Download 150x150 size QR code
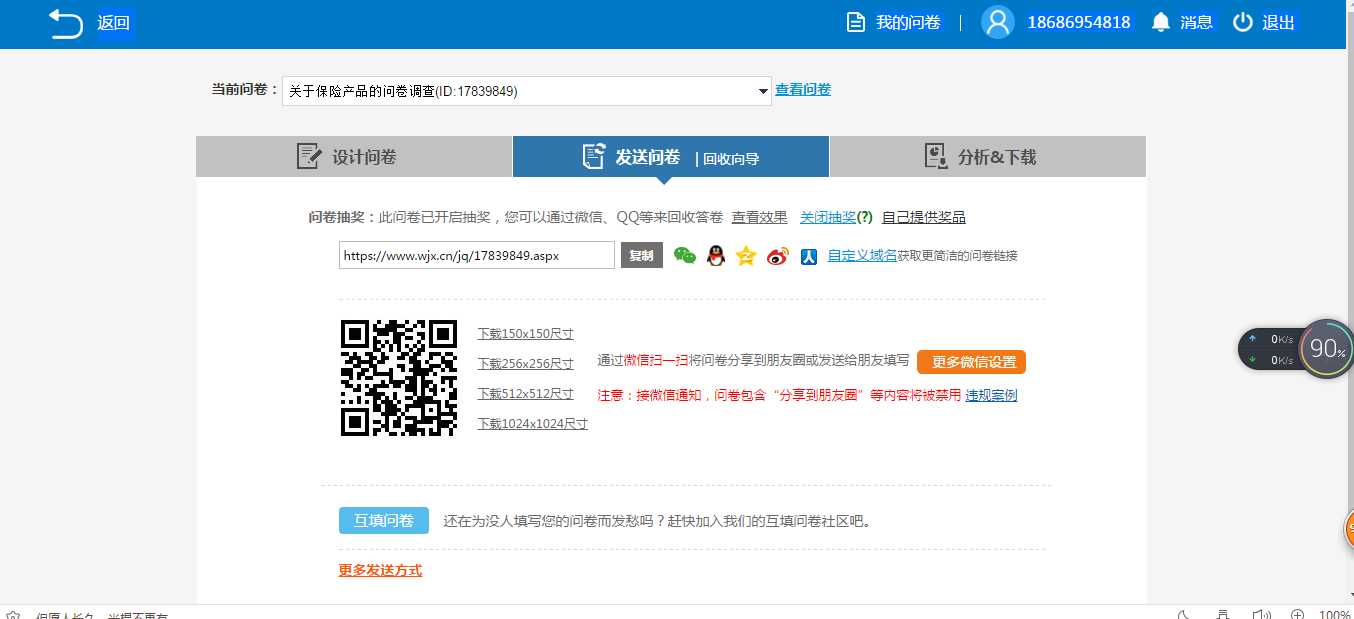Viewport: 1354px width, 619px height. coord(526,334)
